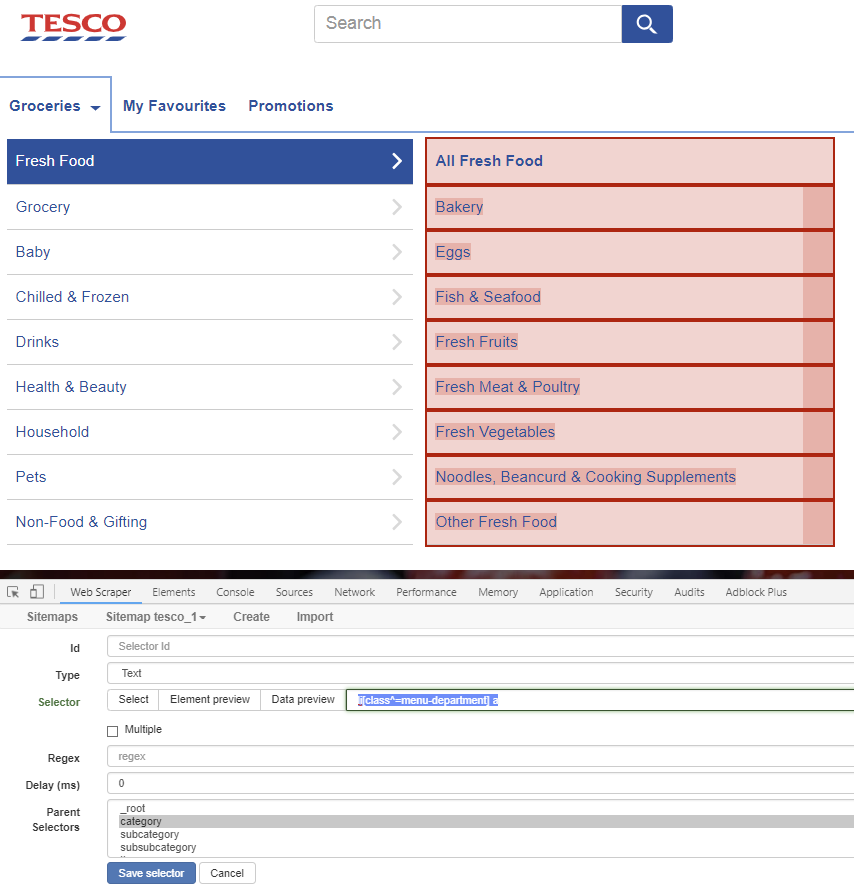Open the Sitemap tesco_1 dropdown
Viewport: 854px width, 892px height.
pyautogui.click(x=156, y=617)
